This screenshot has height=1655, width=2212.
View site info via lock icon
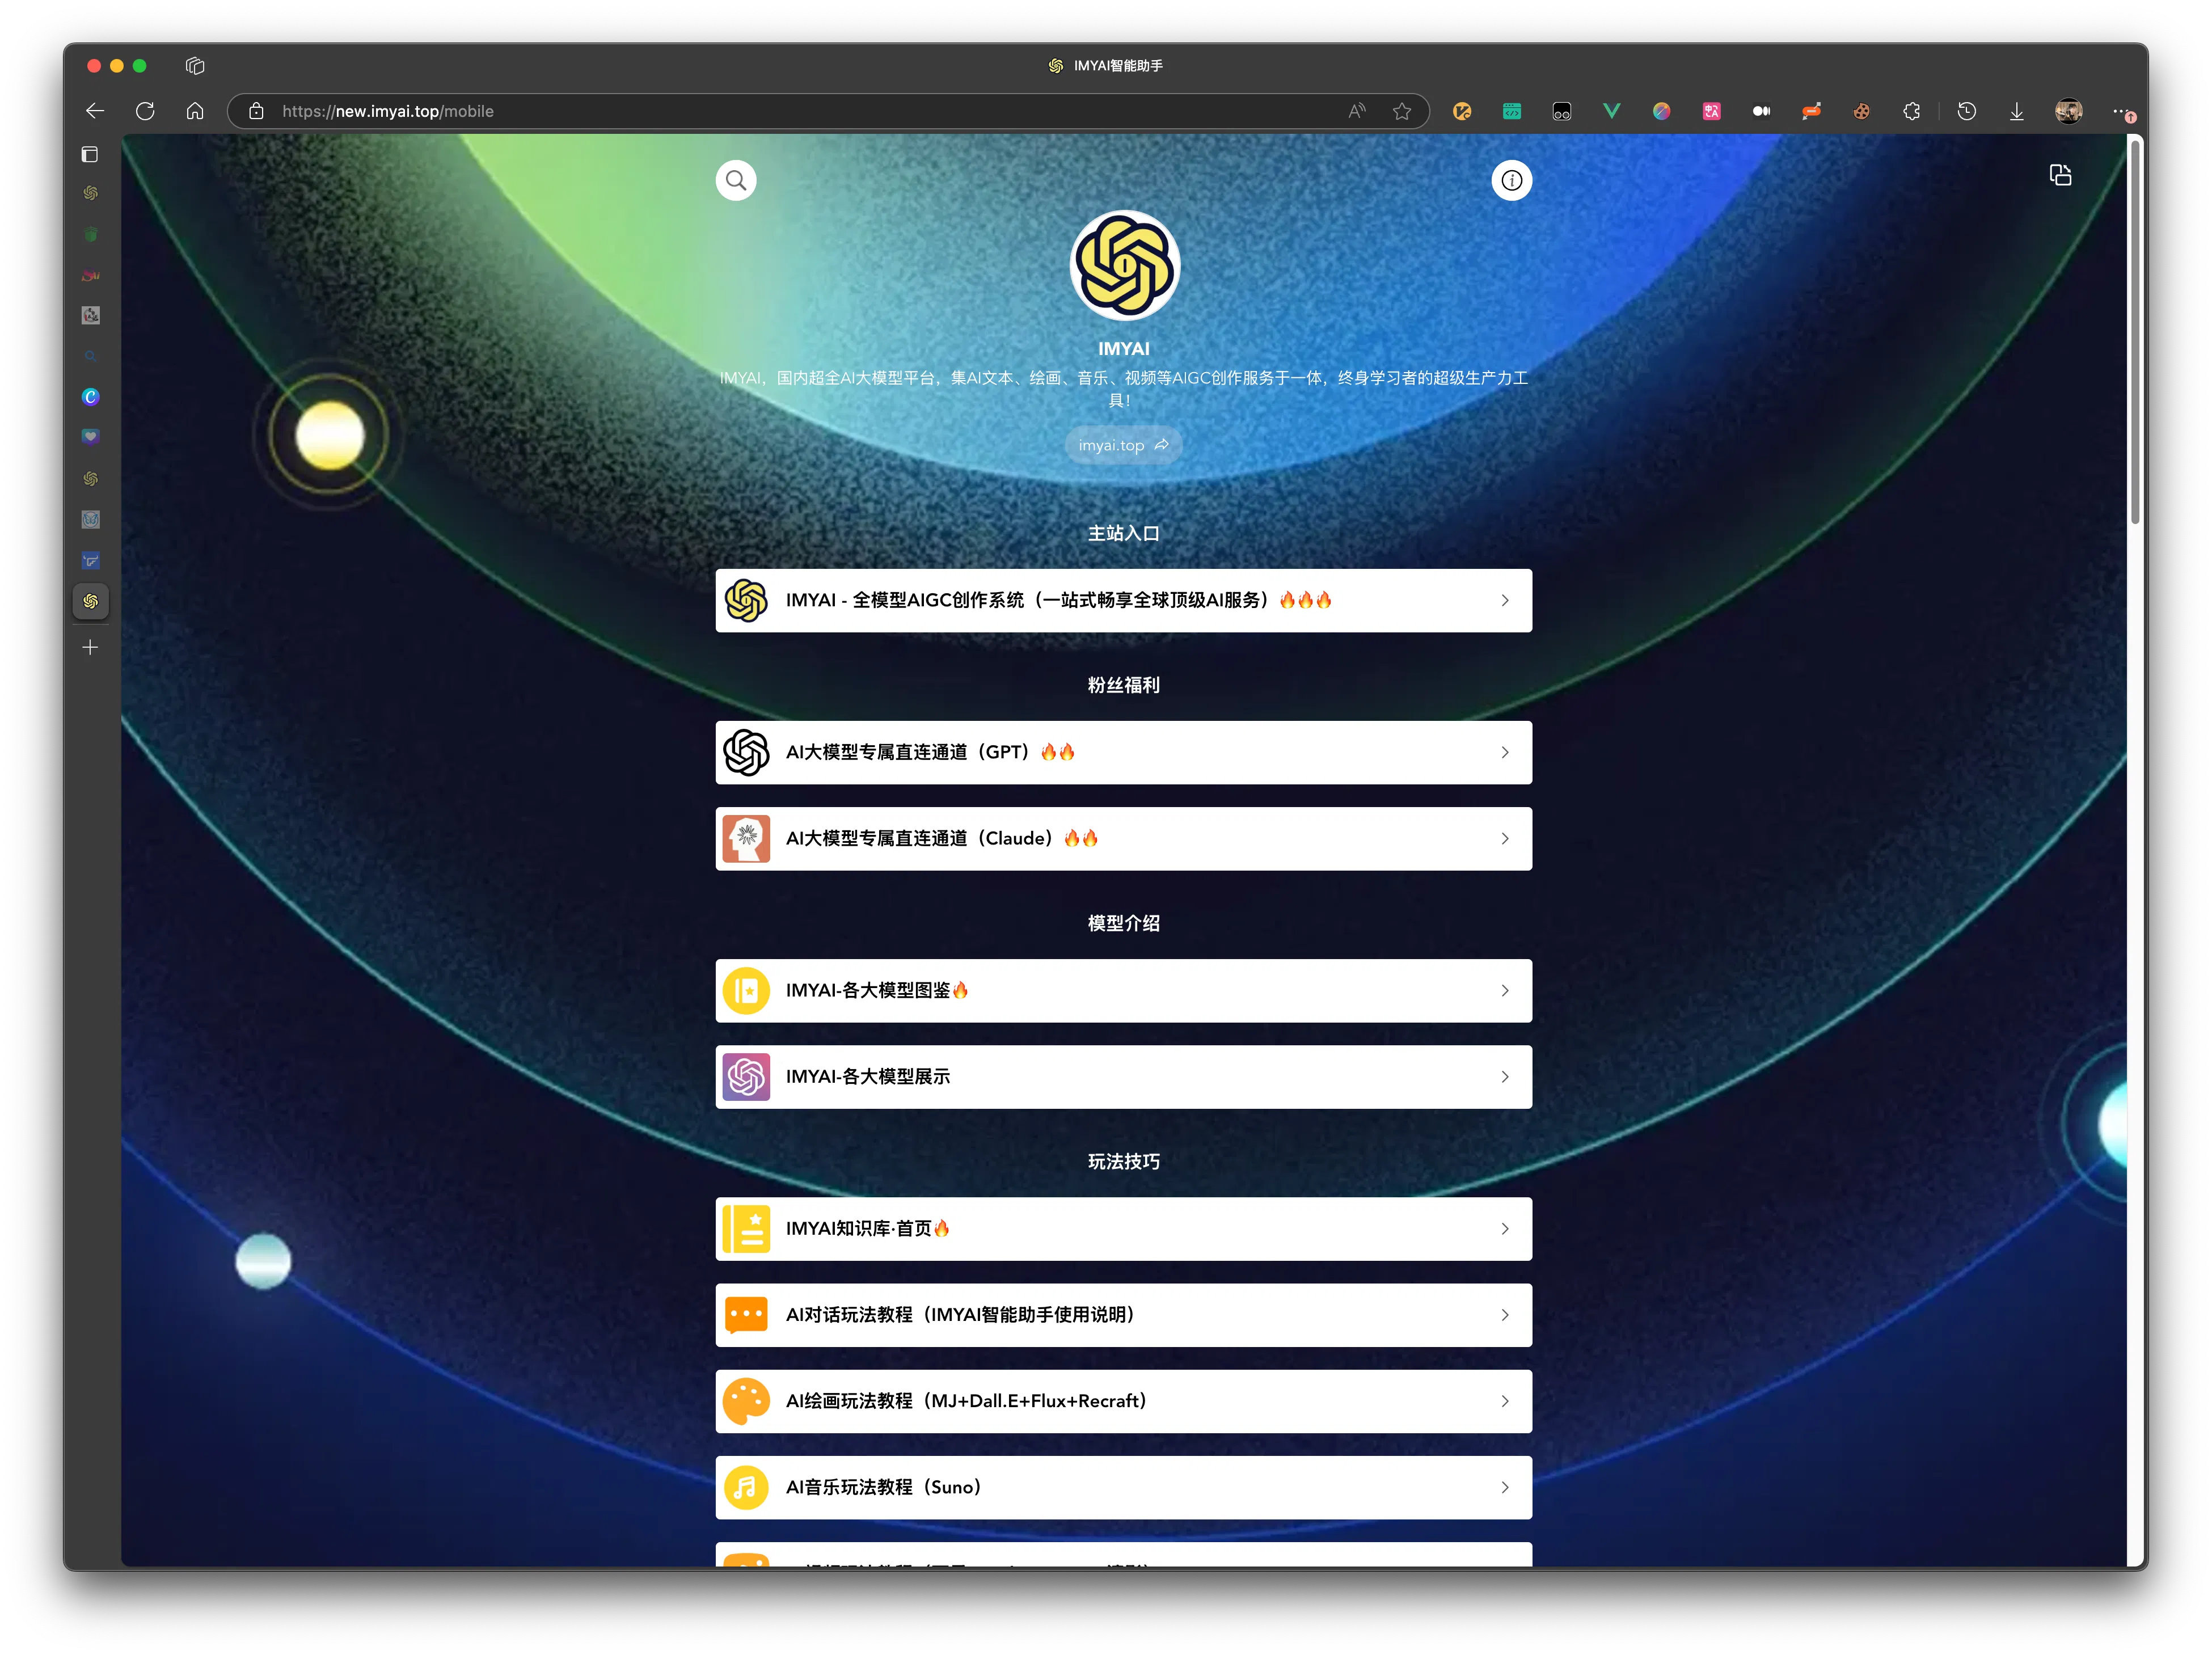256,111
